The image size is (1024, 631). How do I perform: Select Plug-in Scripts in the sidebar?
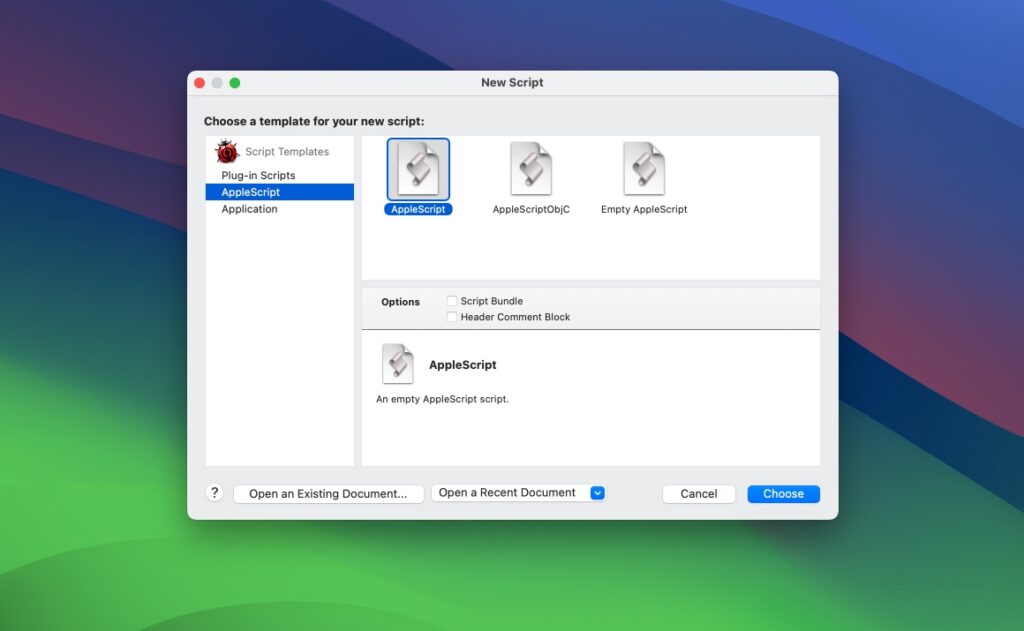(257, 174)
